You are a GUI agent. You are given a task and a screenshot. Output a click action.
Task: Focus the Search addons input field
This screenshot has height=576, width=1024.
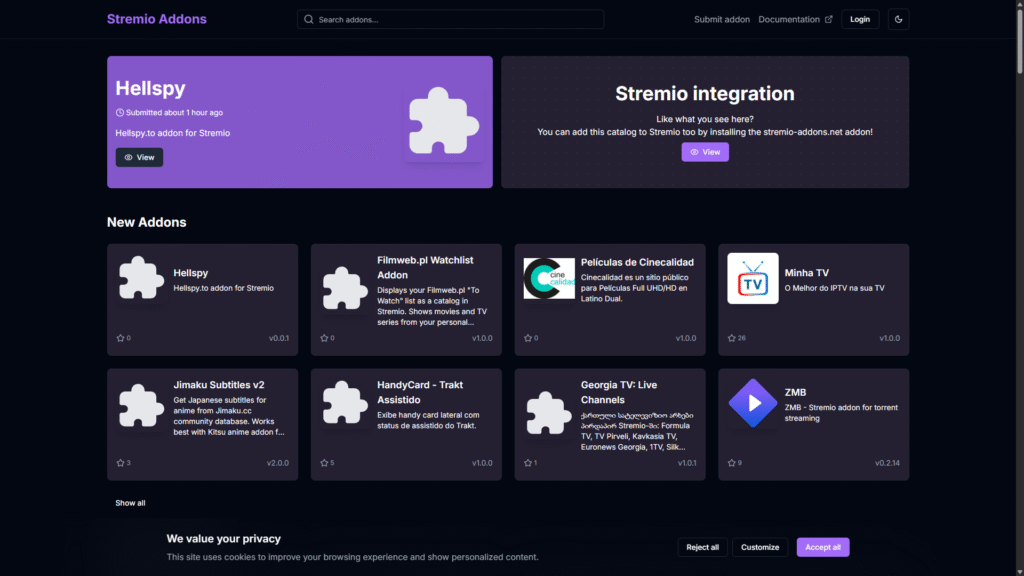450,20
